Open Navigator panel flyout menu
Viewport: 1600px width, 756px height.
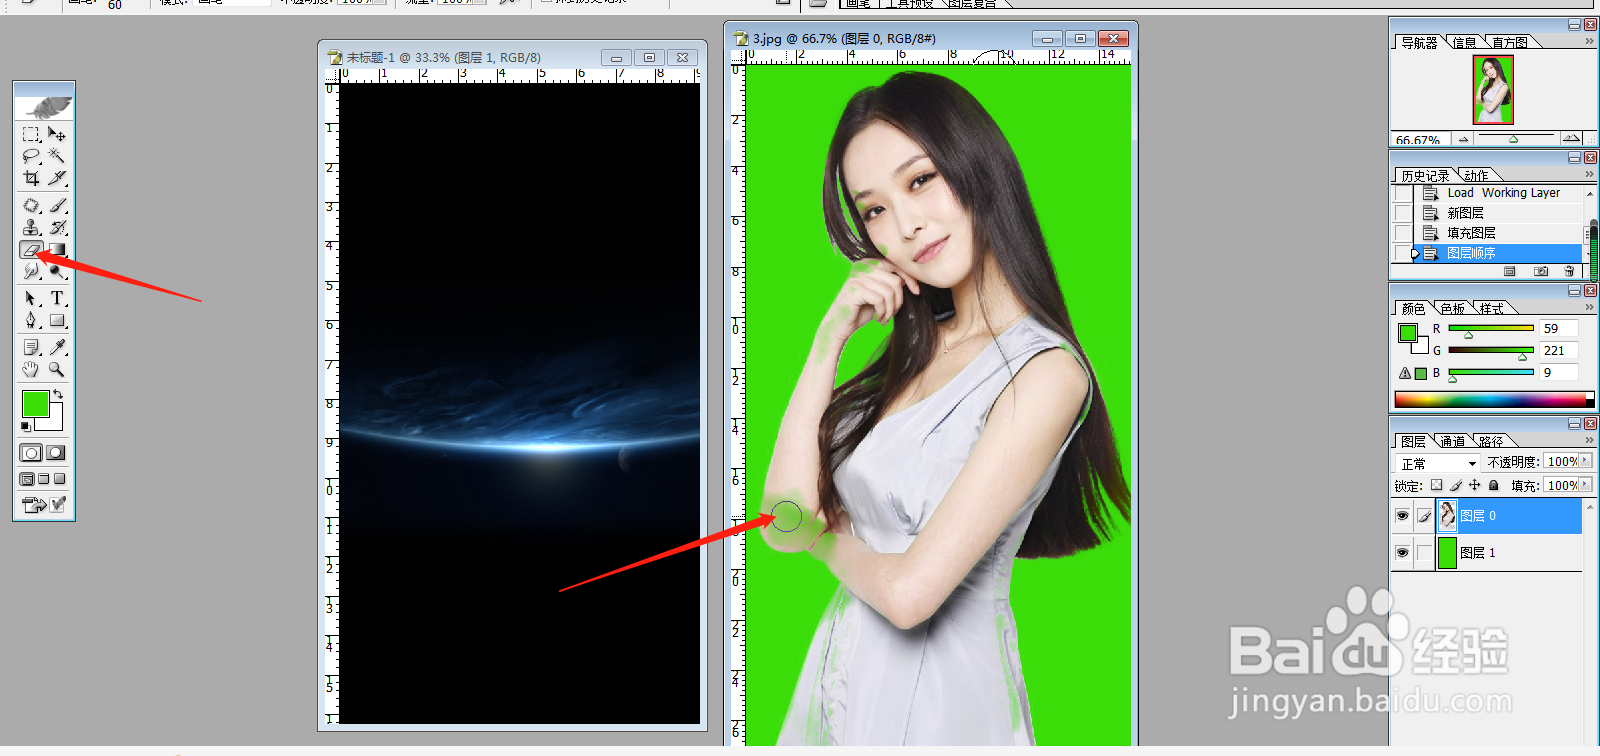(1589, 42)
